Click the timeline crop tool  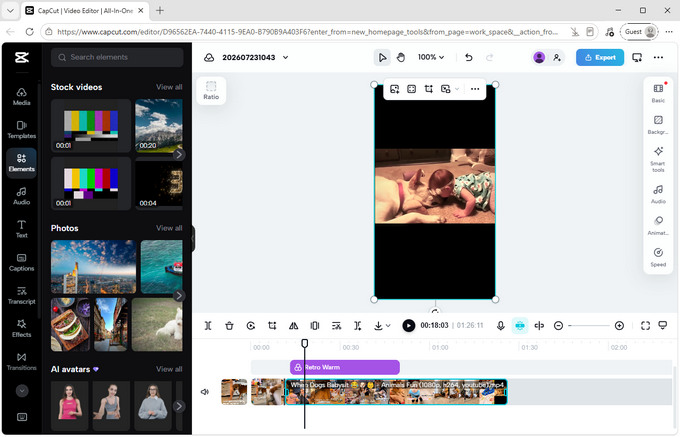tap(272, 326)
